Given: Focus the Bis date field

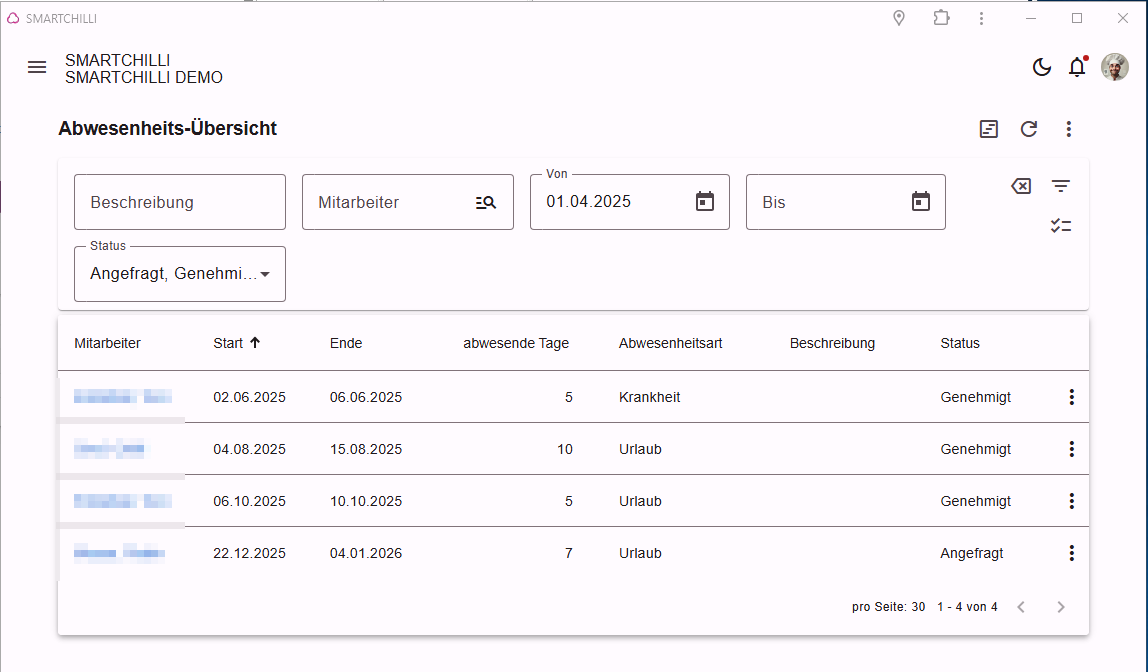Looking at the screenshot, I should (x=846, y=202).
